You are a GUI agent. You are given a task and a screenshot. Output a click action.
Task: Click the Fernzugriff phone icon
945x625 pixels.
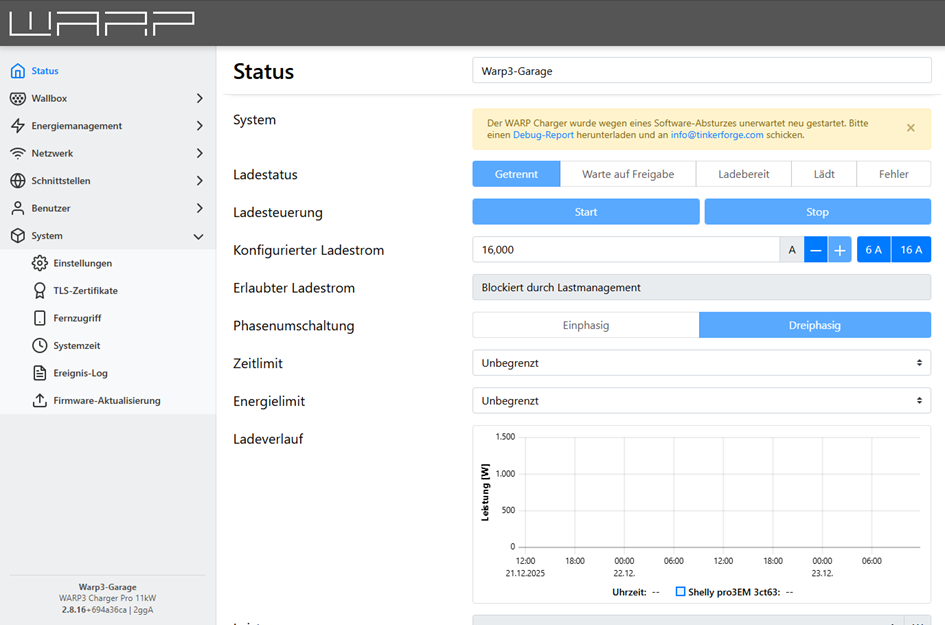tap(40, 318)
